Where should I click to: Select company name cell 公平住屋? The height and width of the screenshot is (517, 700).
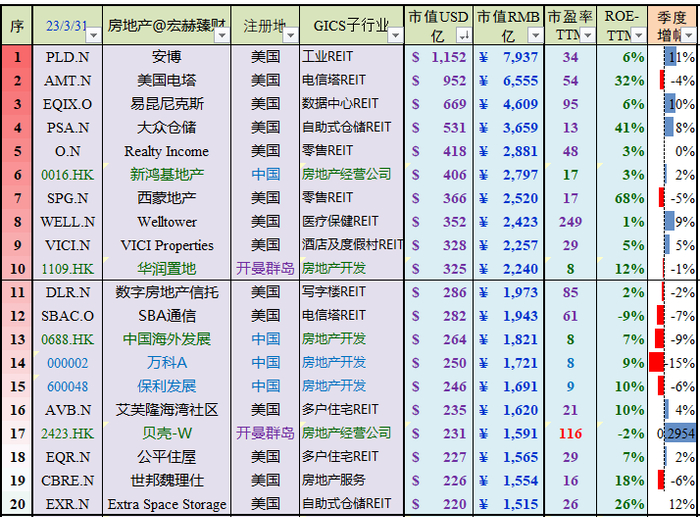167,457
